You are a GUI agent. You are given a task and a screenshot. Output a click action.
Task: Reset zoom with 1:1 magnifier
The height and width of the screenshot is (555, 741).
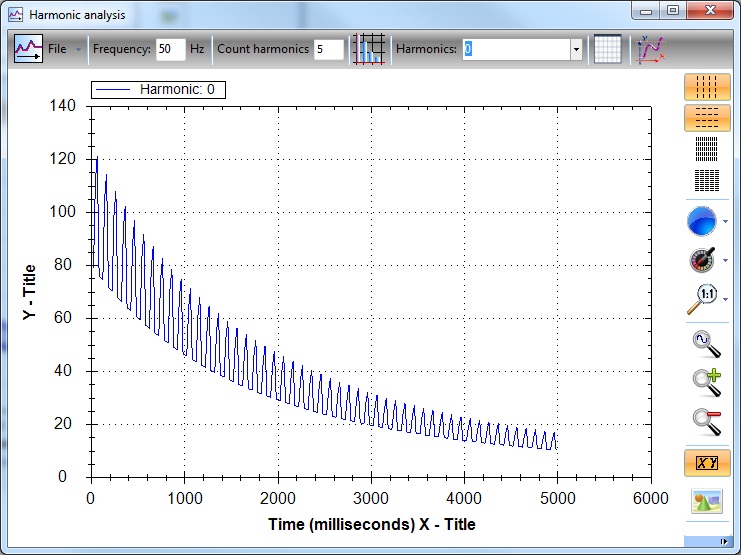click(702, 299)
